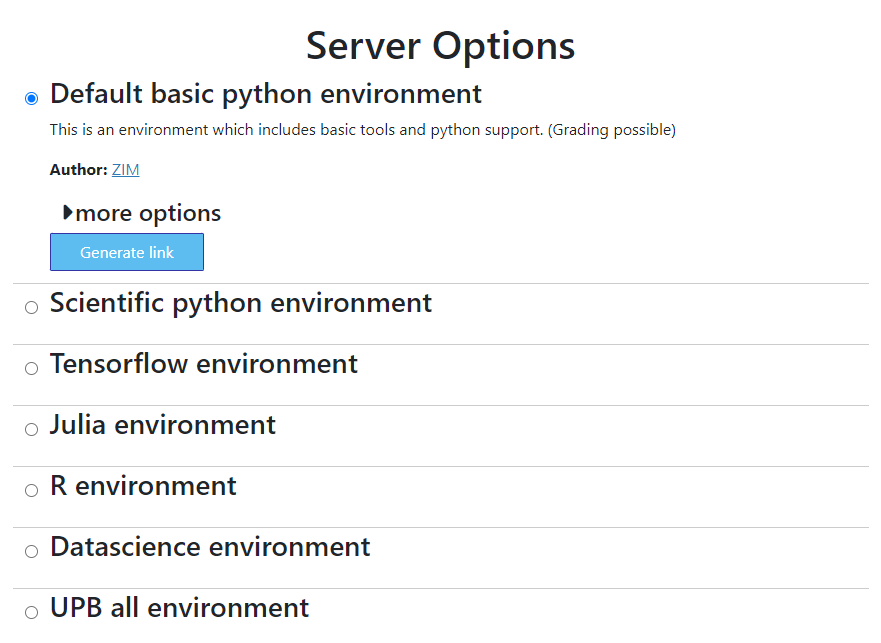881x643 pixels.
Task: Pick the Julia environment radio button
Action: (31, 429)
